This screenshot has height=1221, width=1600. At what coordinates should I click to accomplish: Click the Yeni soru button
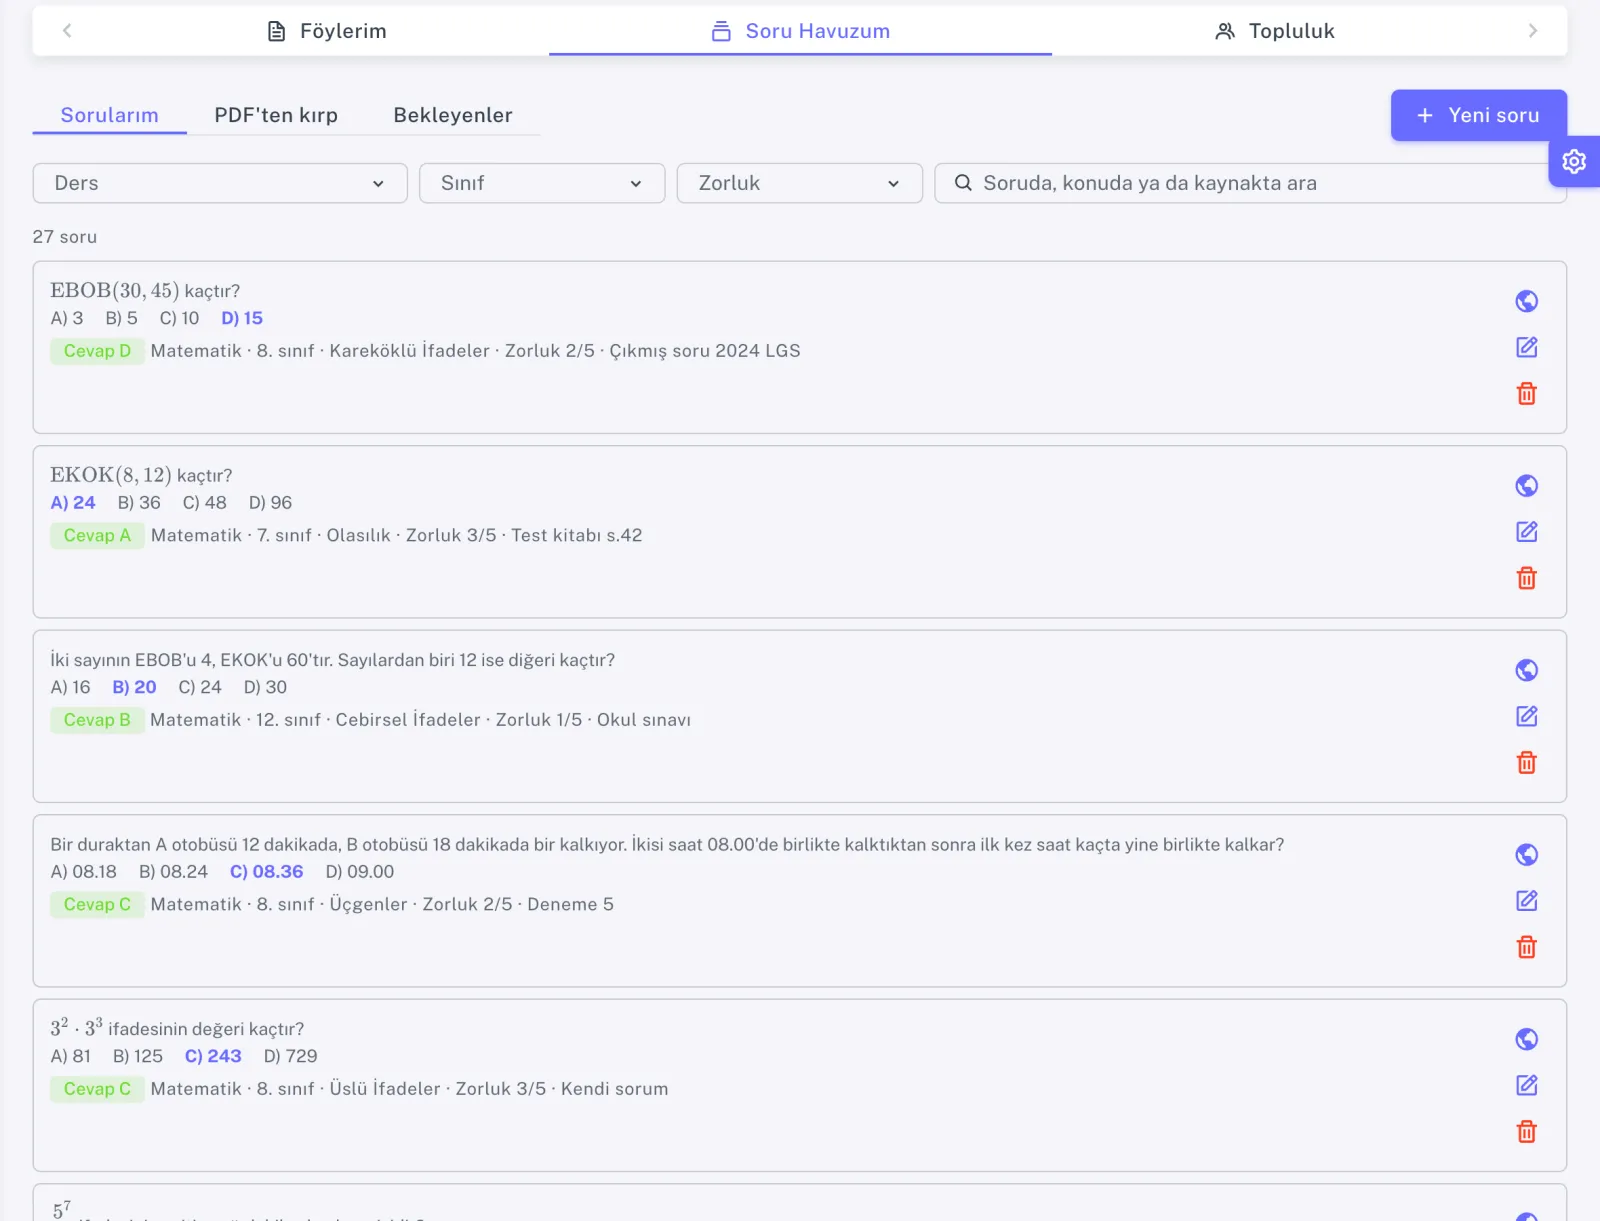[x=1478, y=115]
